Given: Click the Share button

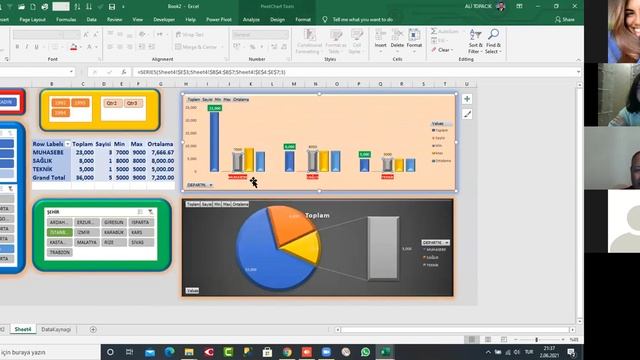Looking at the screenshot, I should coord(565,20).
